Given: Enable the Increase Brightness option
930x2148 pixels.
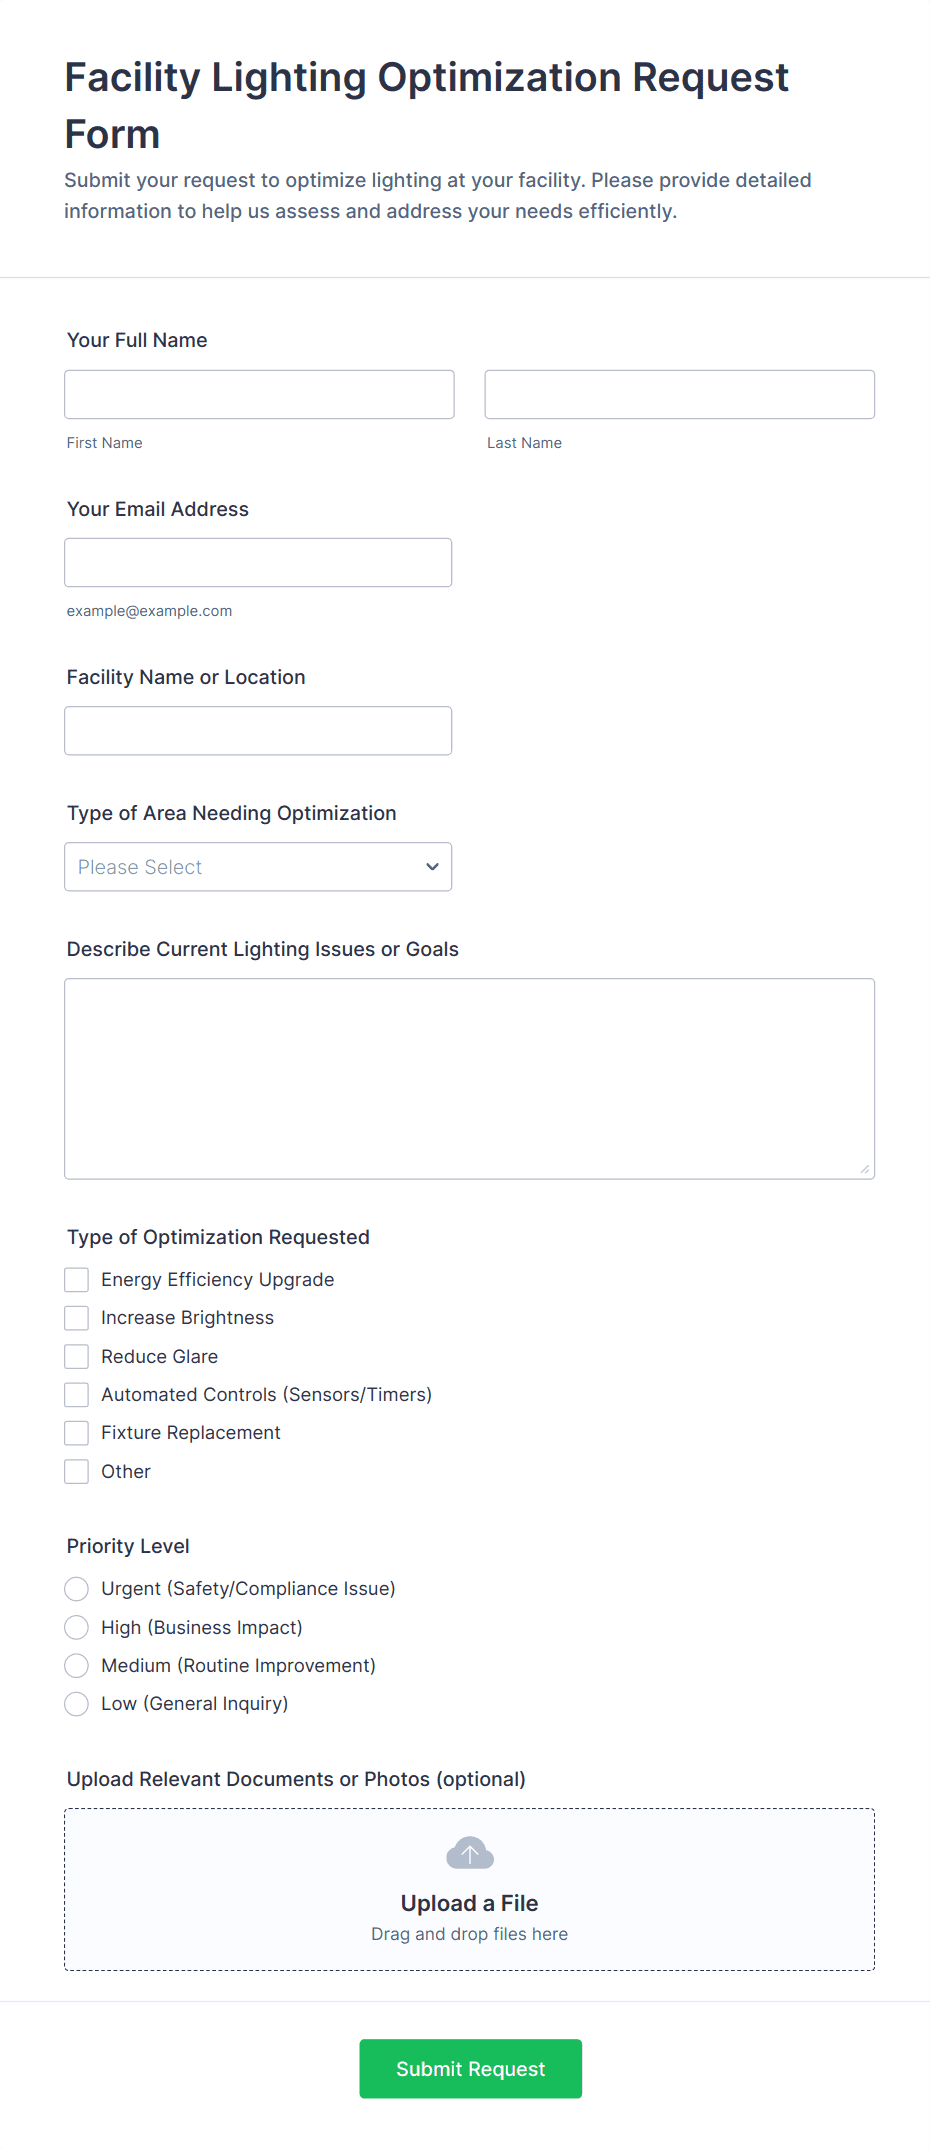Looking at the screenshot, I should (x=77, y=1318).
